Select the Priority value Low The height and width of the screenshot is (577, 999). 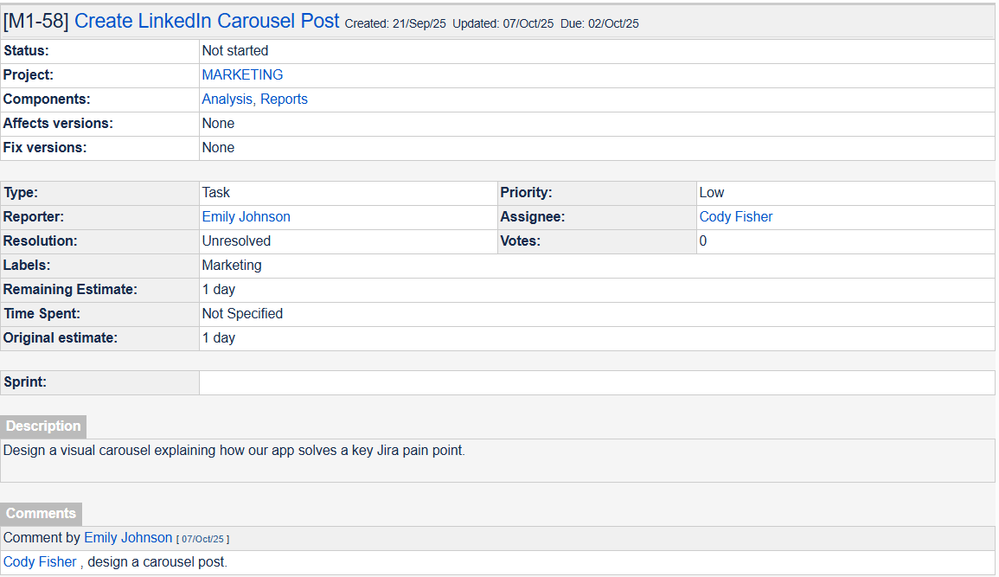tap(712, 192)
